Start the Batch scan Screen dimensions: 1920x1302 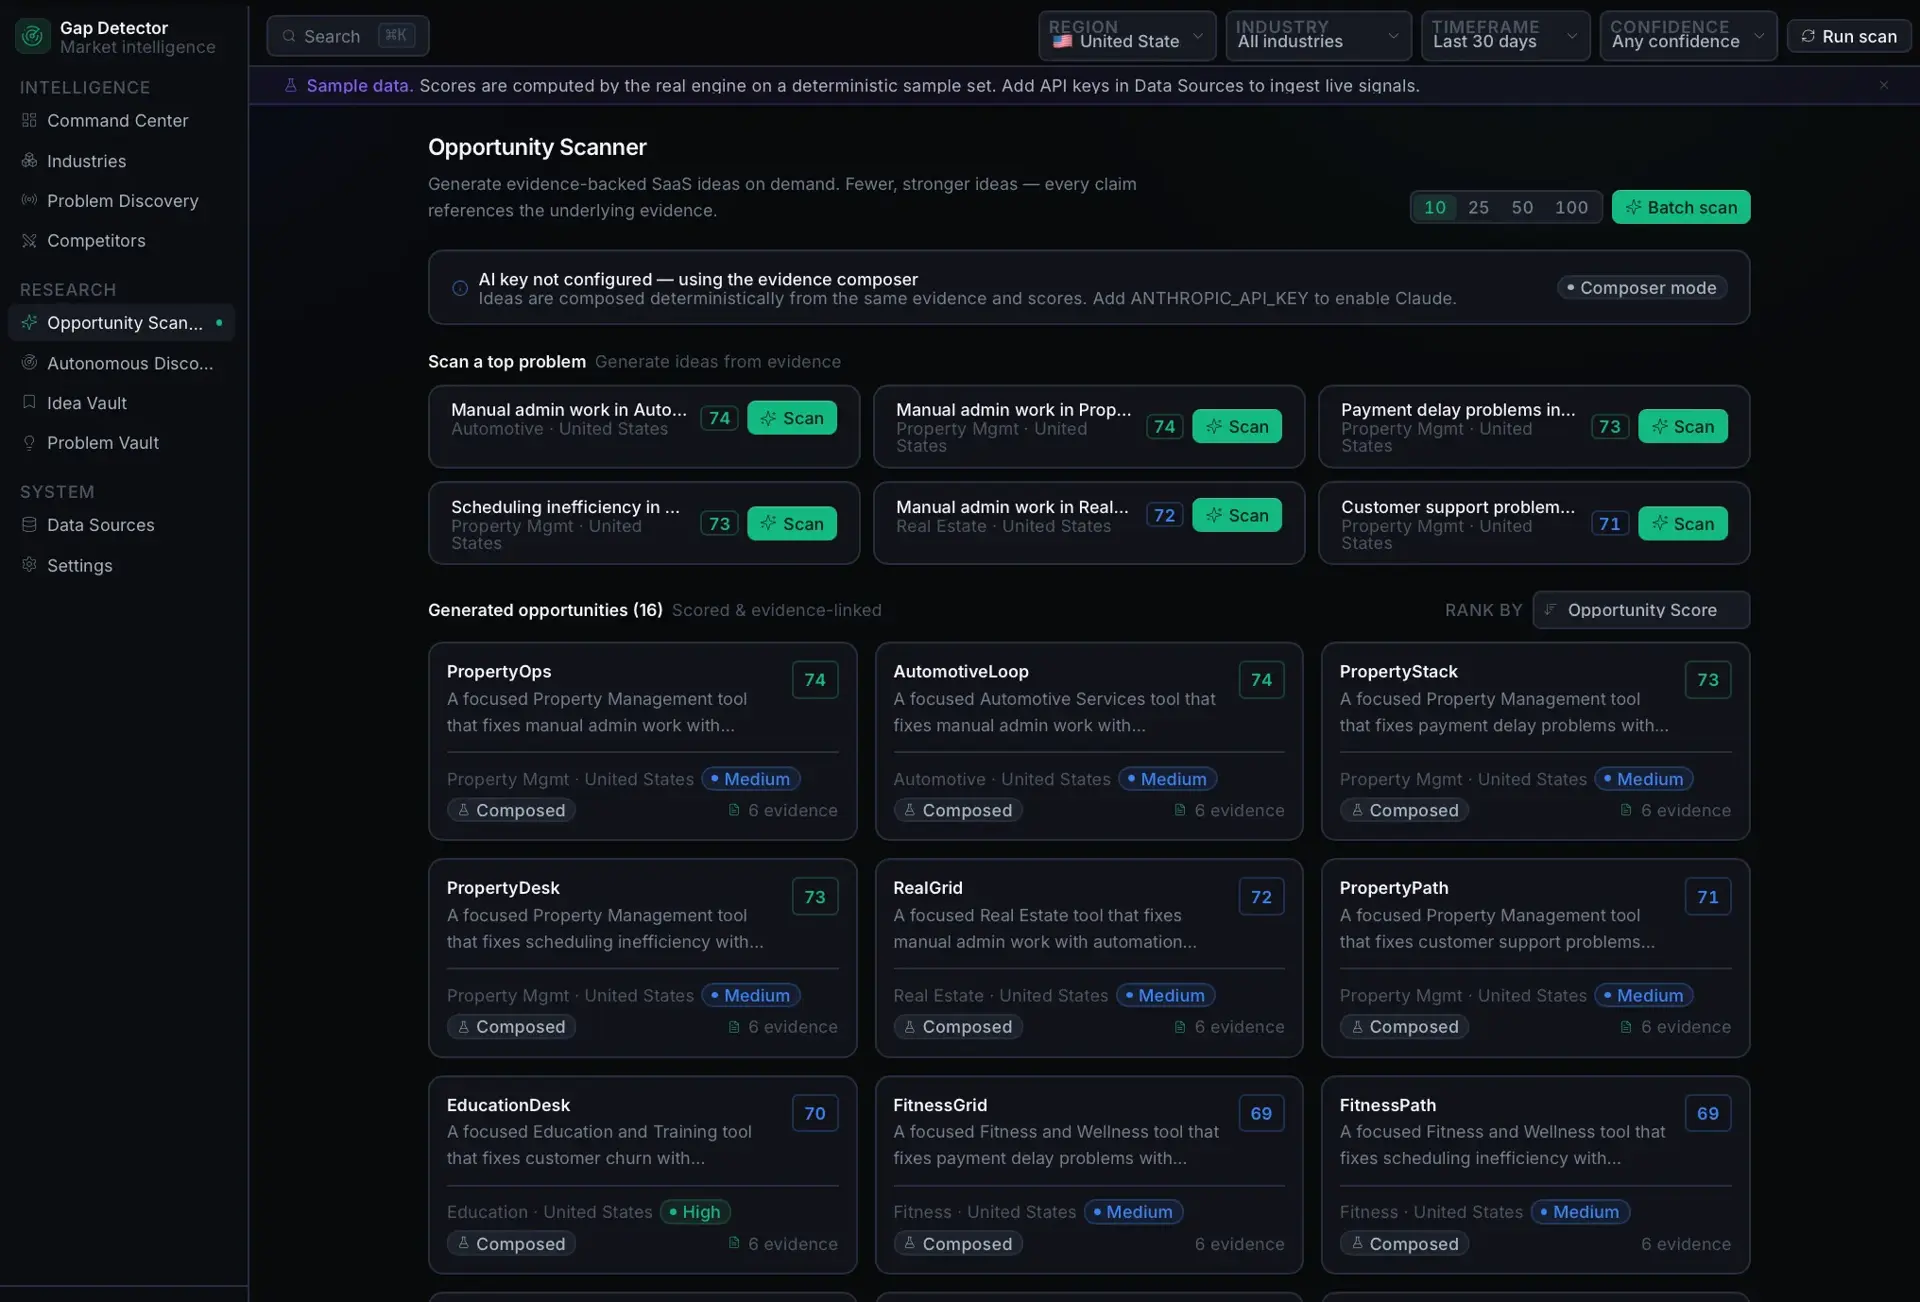(x=1681, y=207)
